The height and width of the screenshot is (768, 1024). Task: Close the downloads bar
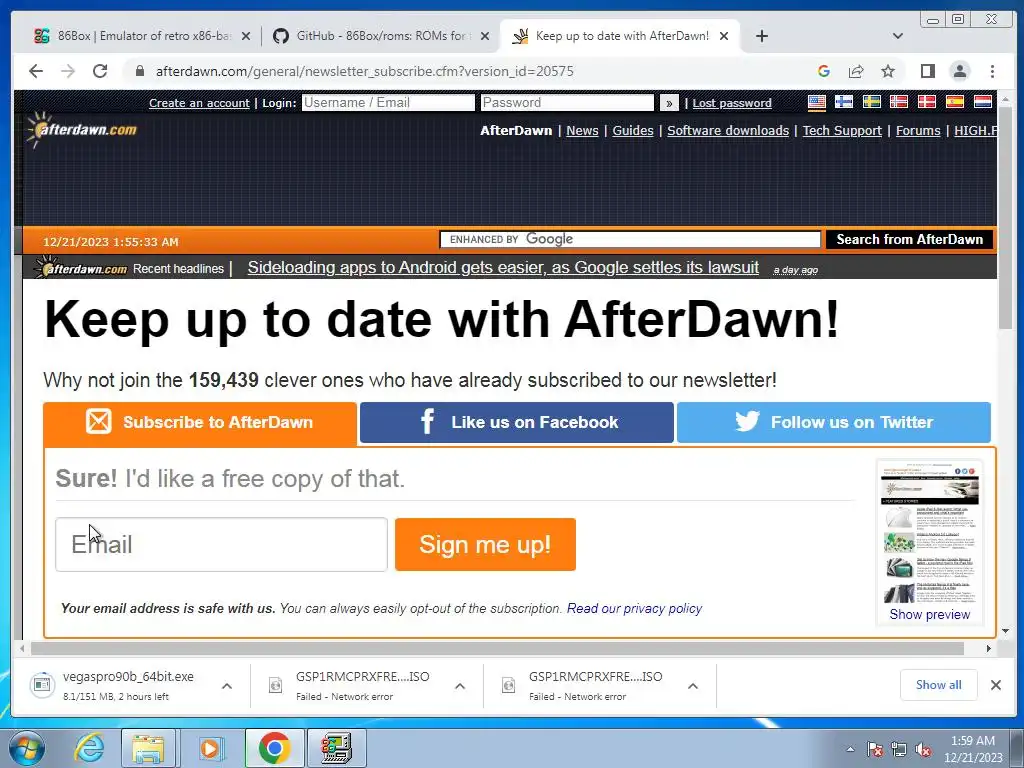[995, 685]
